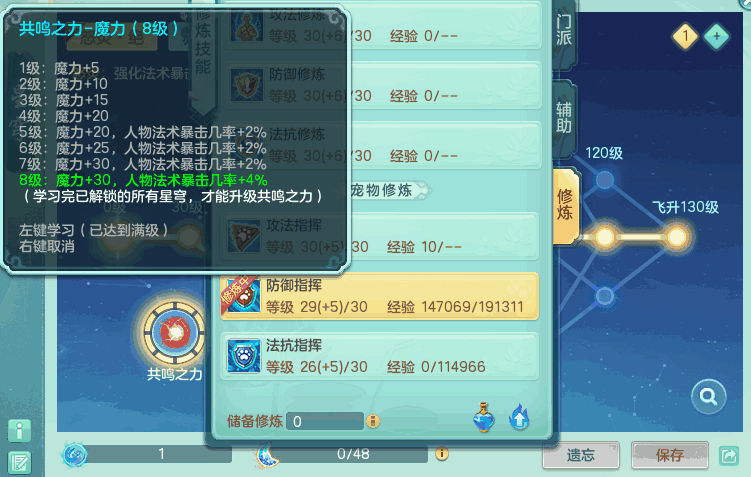
Task: Activate the 120级 star node
Action: click(605, 180)
